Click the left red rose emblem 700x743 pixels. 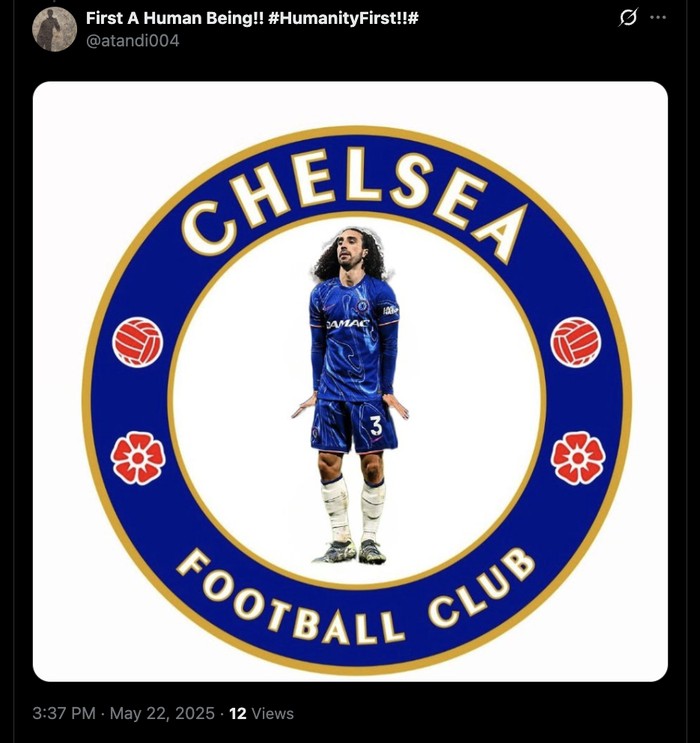(138, 458)
